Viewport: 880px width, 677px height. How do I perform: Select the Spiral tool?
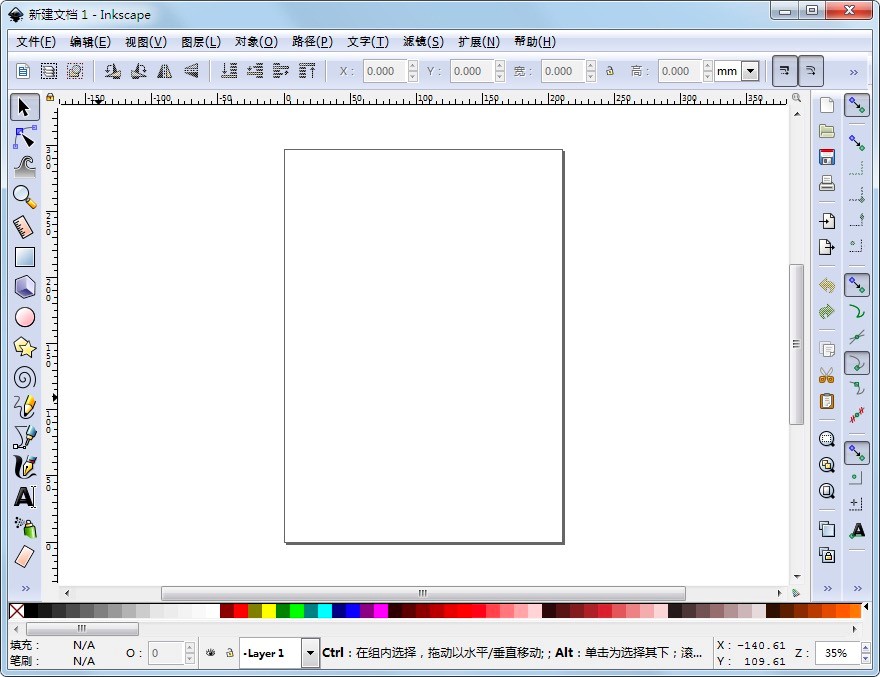coord(25,376)
